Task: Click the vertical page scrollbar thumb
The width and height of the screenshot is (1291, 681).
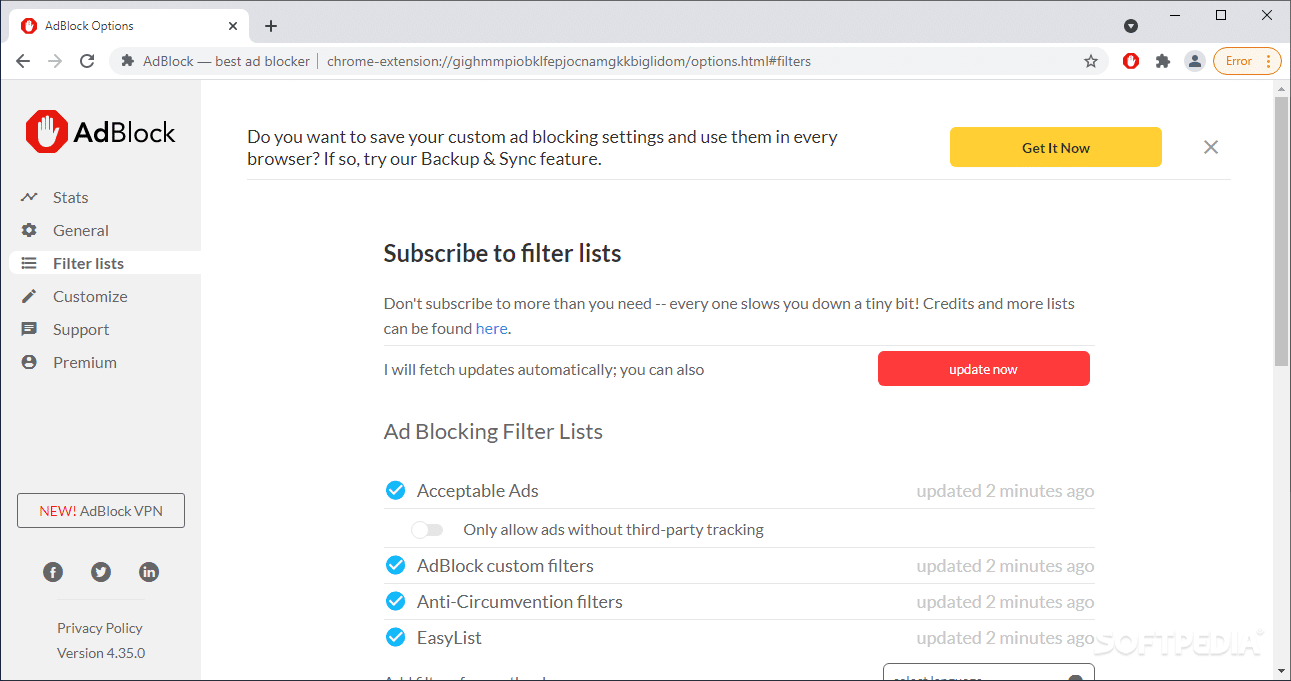Action: pyautogui.click(x=1282, y=231)
